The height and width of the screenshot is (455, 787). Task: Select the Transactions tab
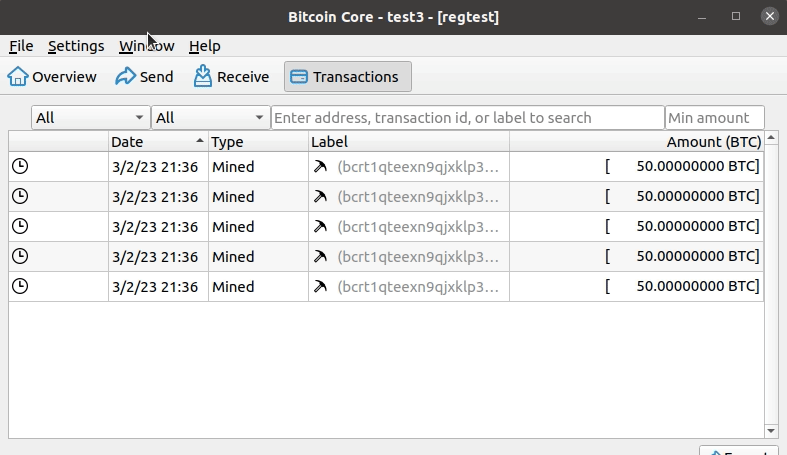348,77
